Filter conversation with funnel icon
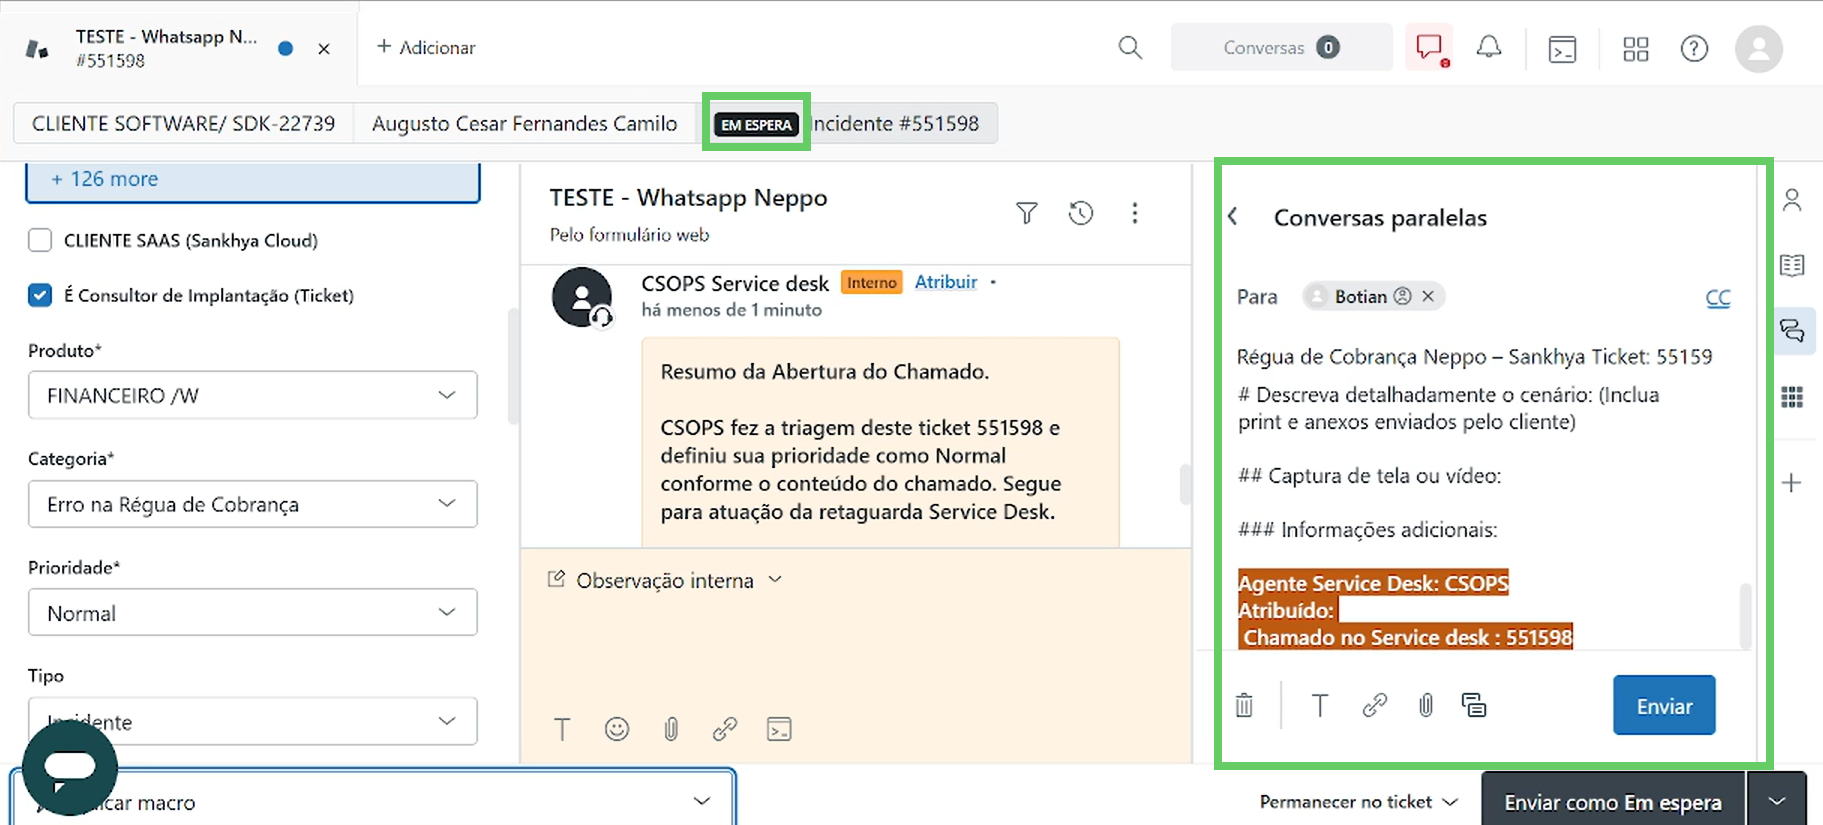This screenshot has height=825, width=1823. [1026, 212]
